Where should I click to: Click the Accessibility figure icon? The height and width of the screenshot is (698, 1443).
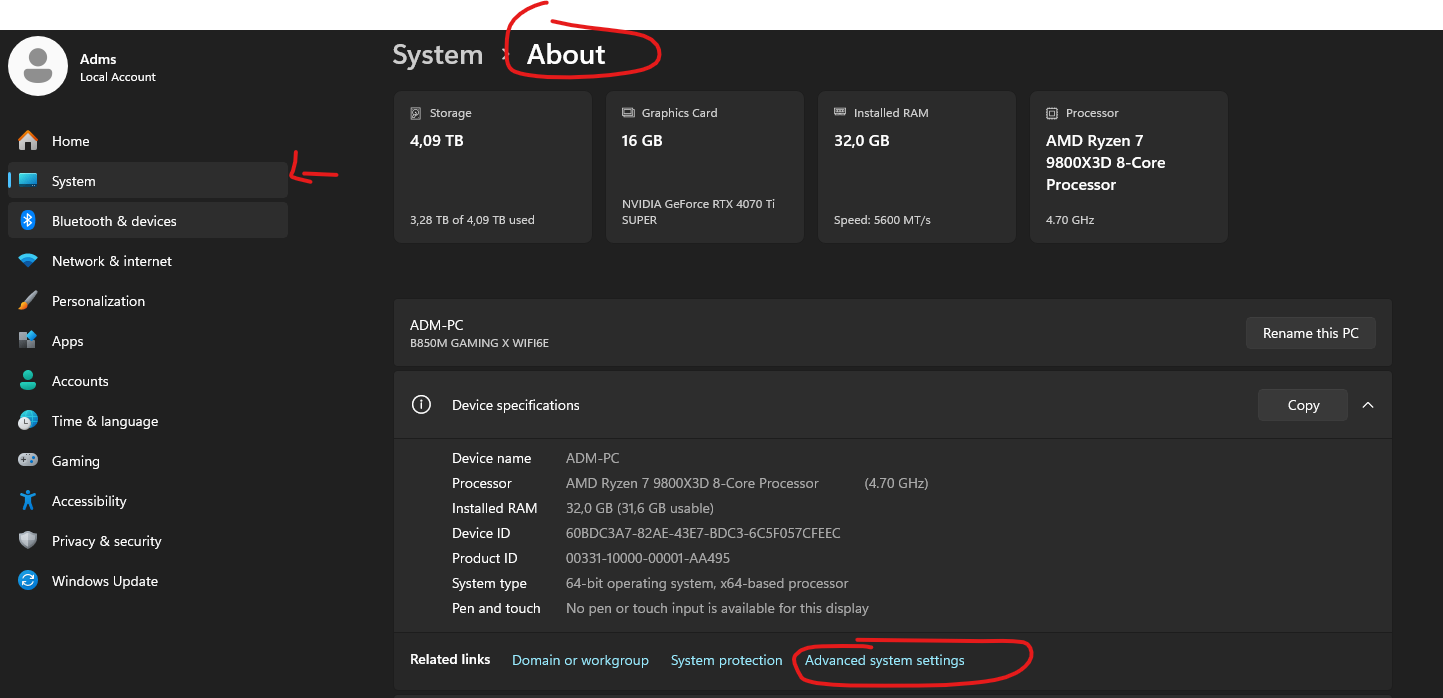28,501
